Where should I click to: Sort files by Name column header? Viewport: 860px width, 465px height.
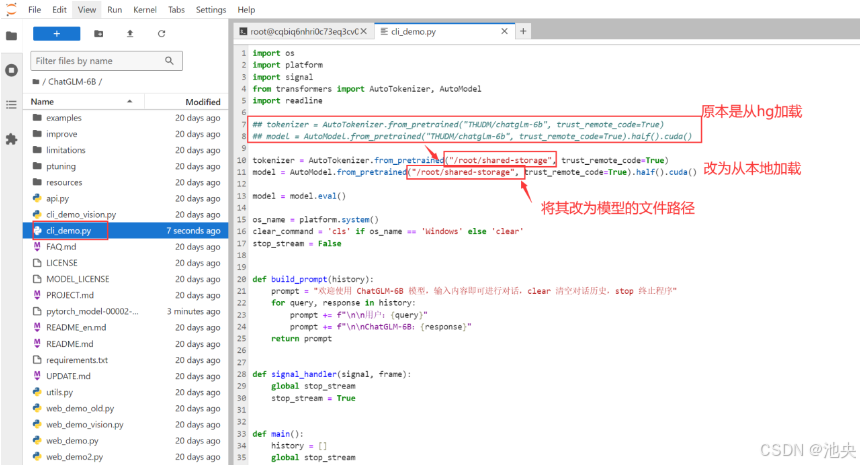pyautogui.click(x=82, y=101)
